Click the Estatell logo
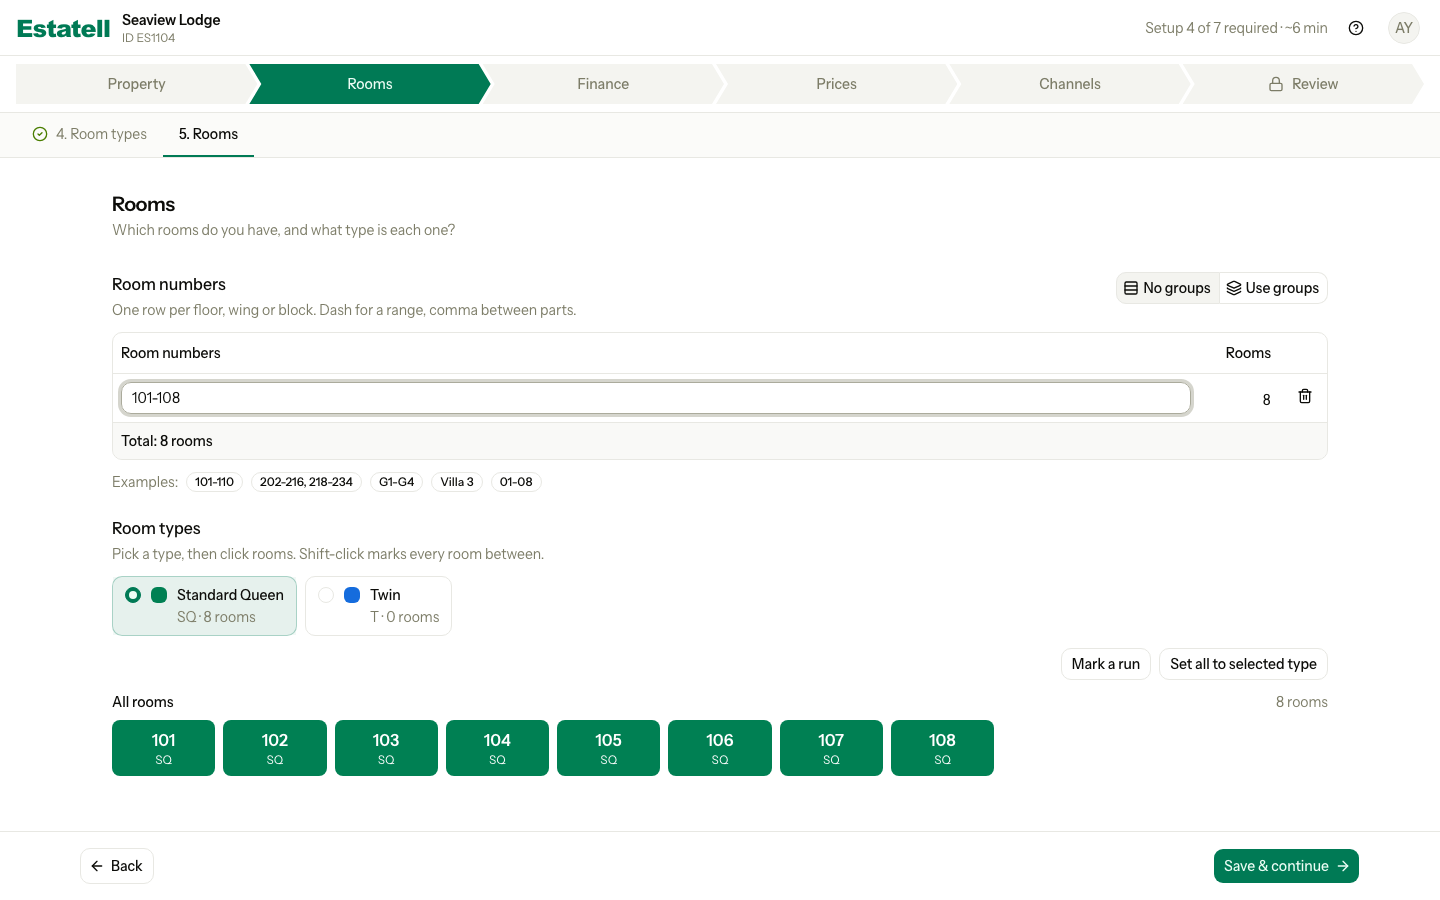This screenshot has height=900, width=1440. (x=64, y=28)
